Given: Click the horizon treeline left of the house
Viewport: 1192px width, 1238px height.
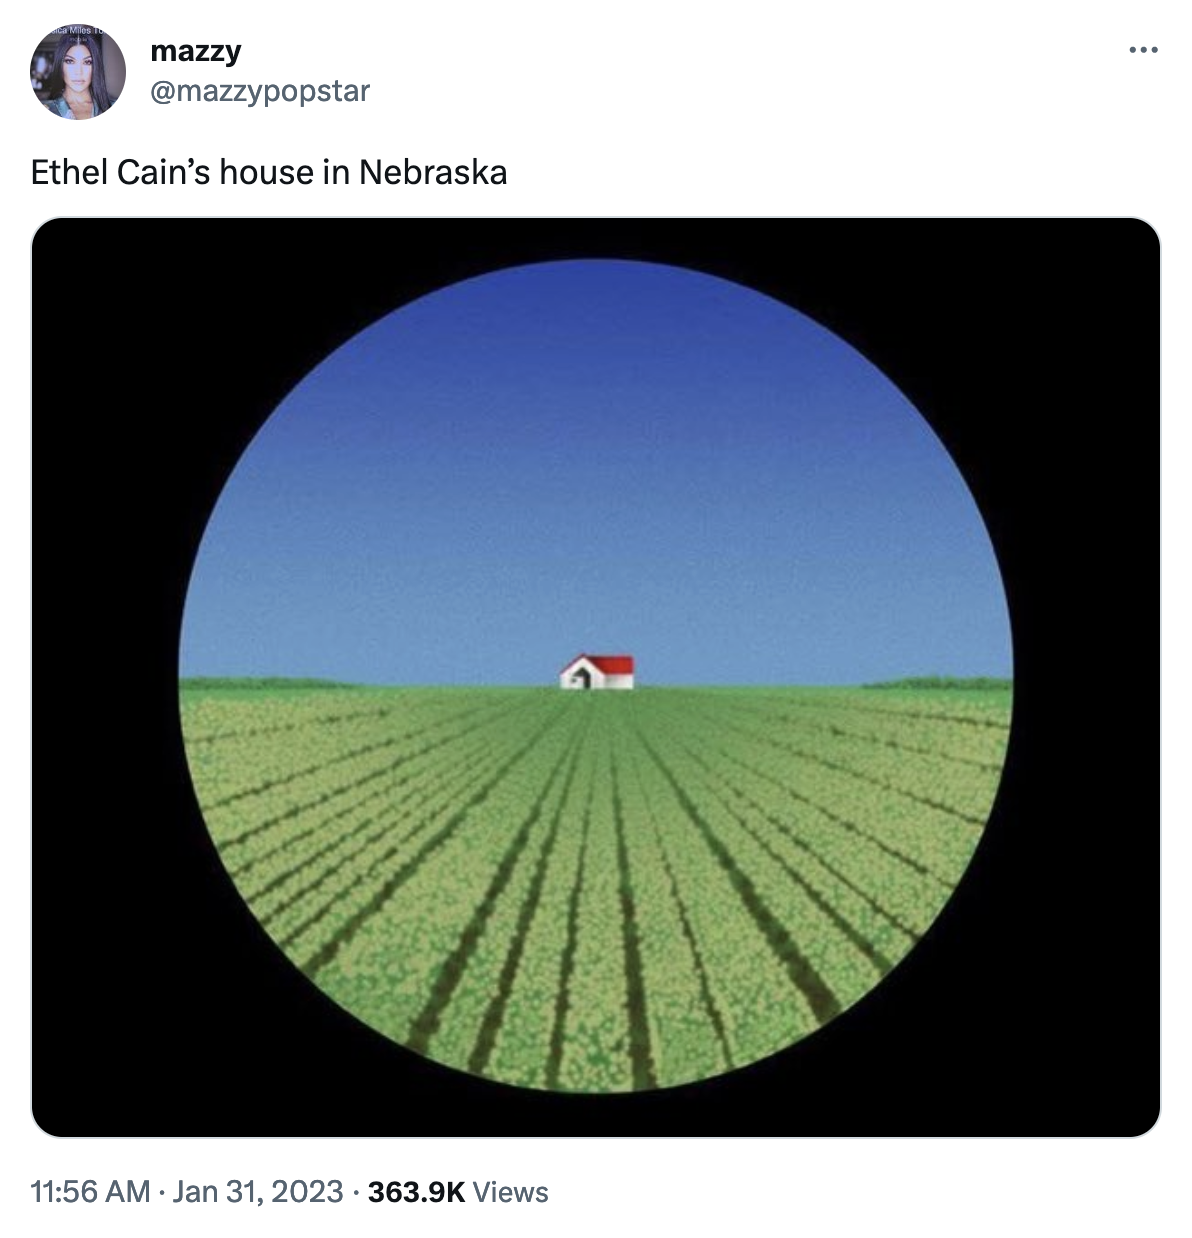Looking at the screenshot, I should 265,683.
